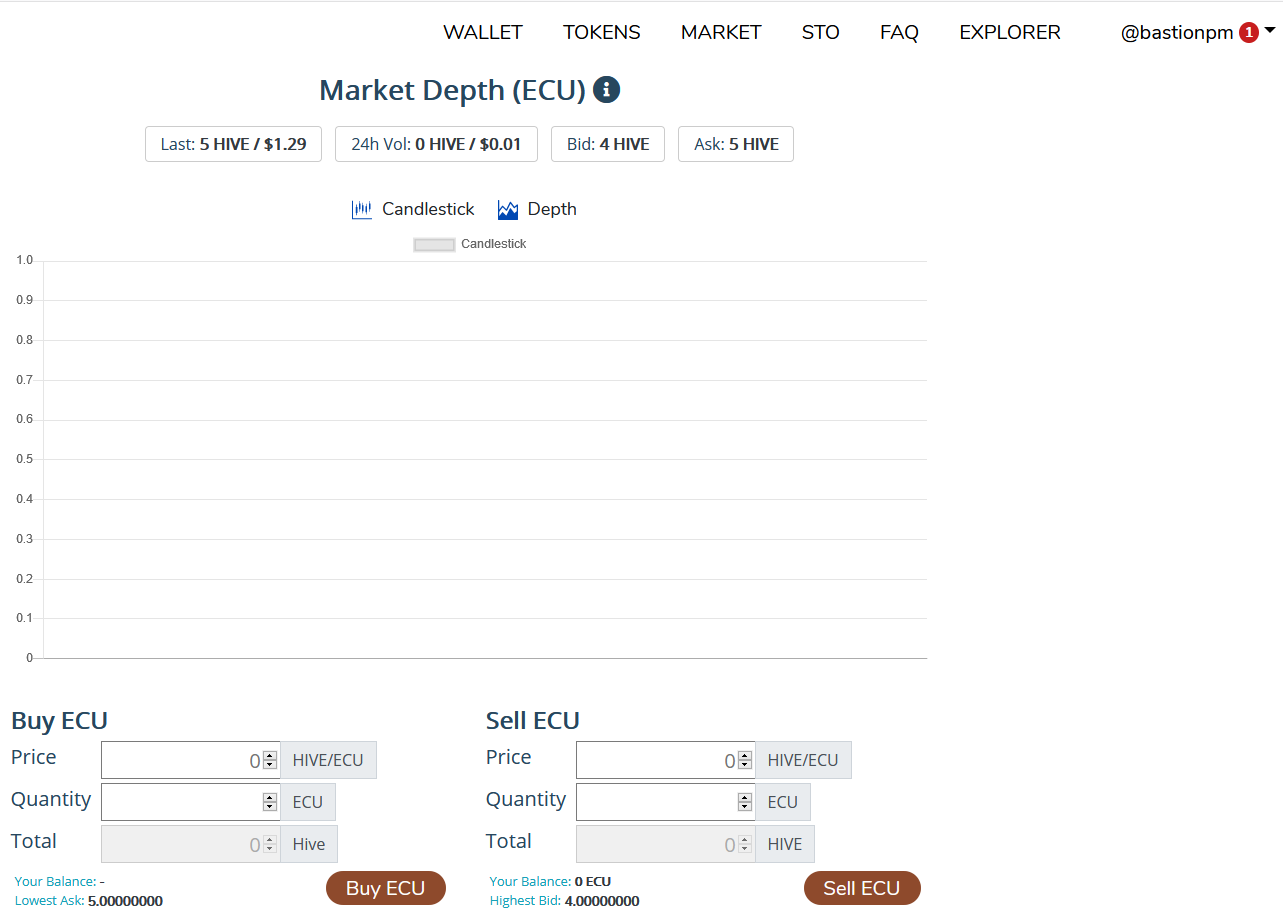The image size is (1283, 923).
Task: Focus the Sell ECU Quantity field
Action: pos(655,802)
